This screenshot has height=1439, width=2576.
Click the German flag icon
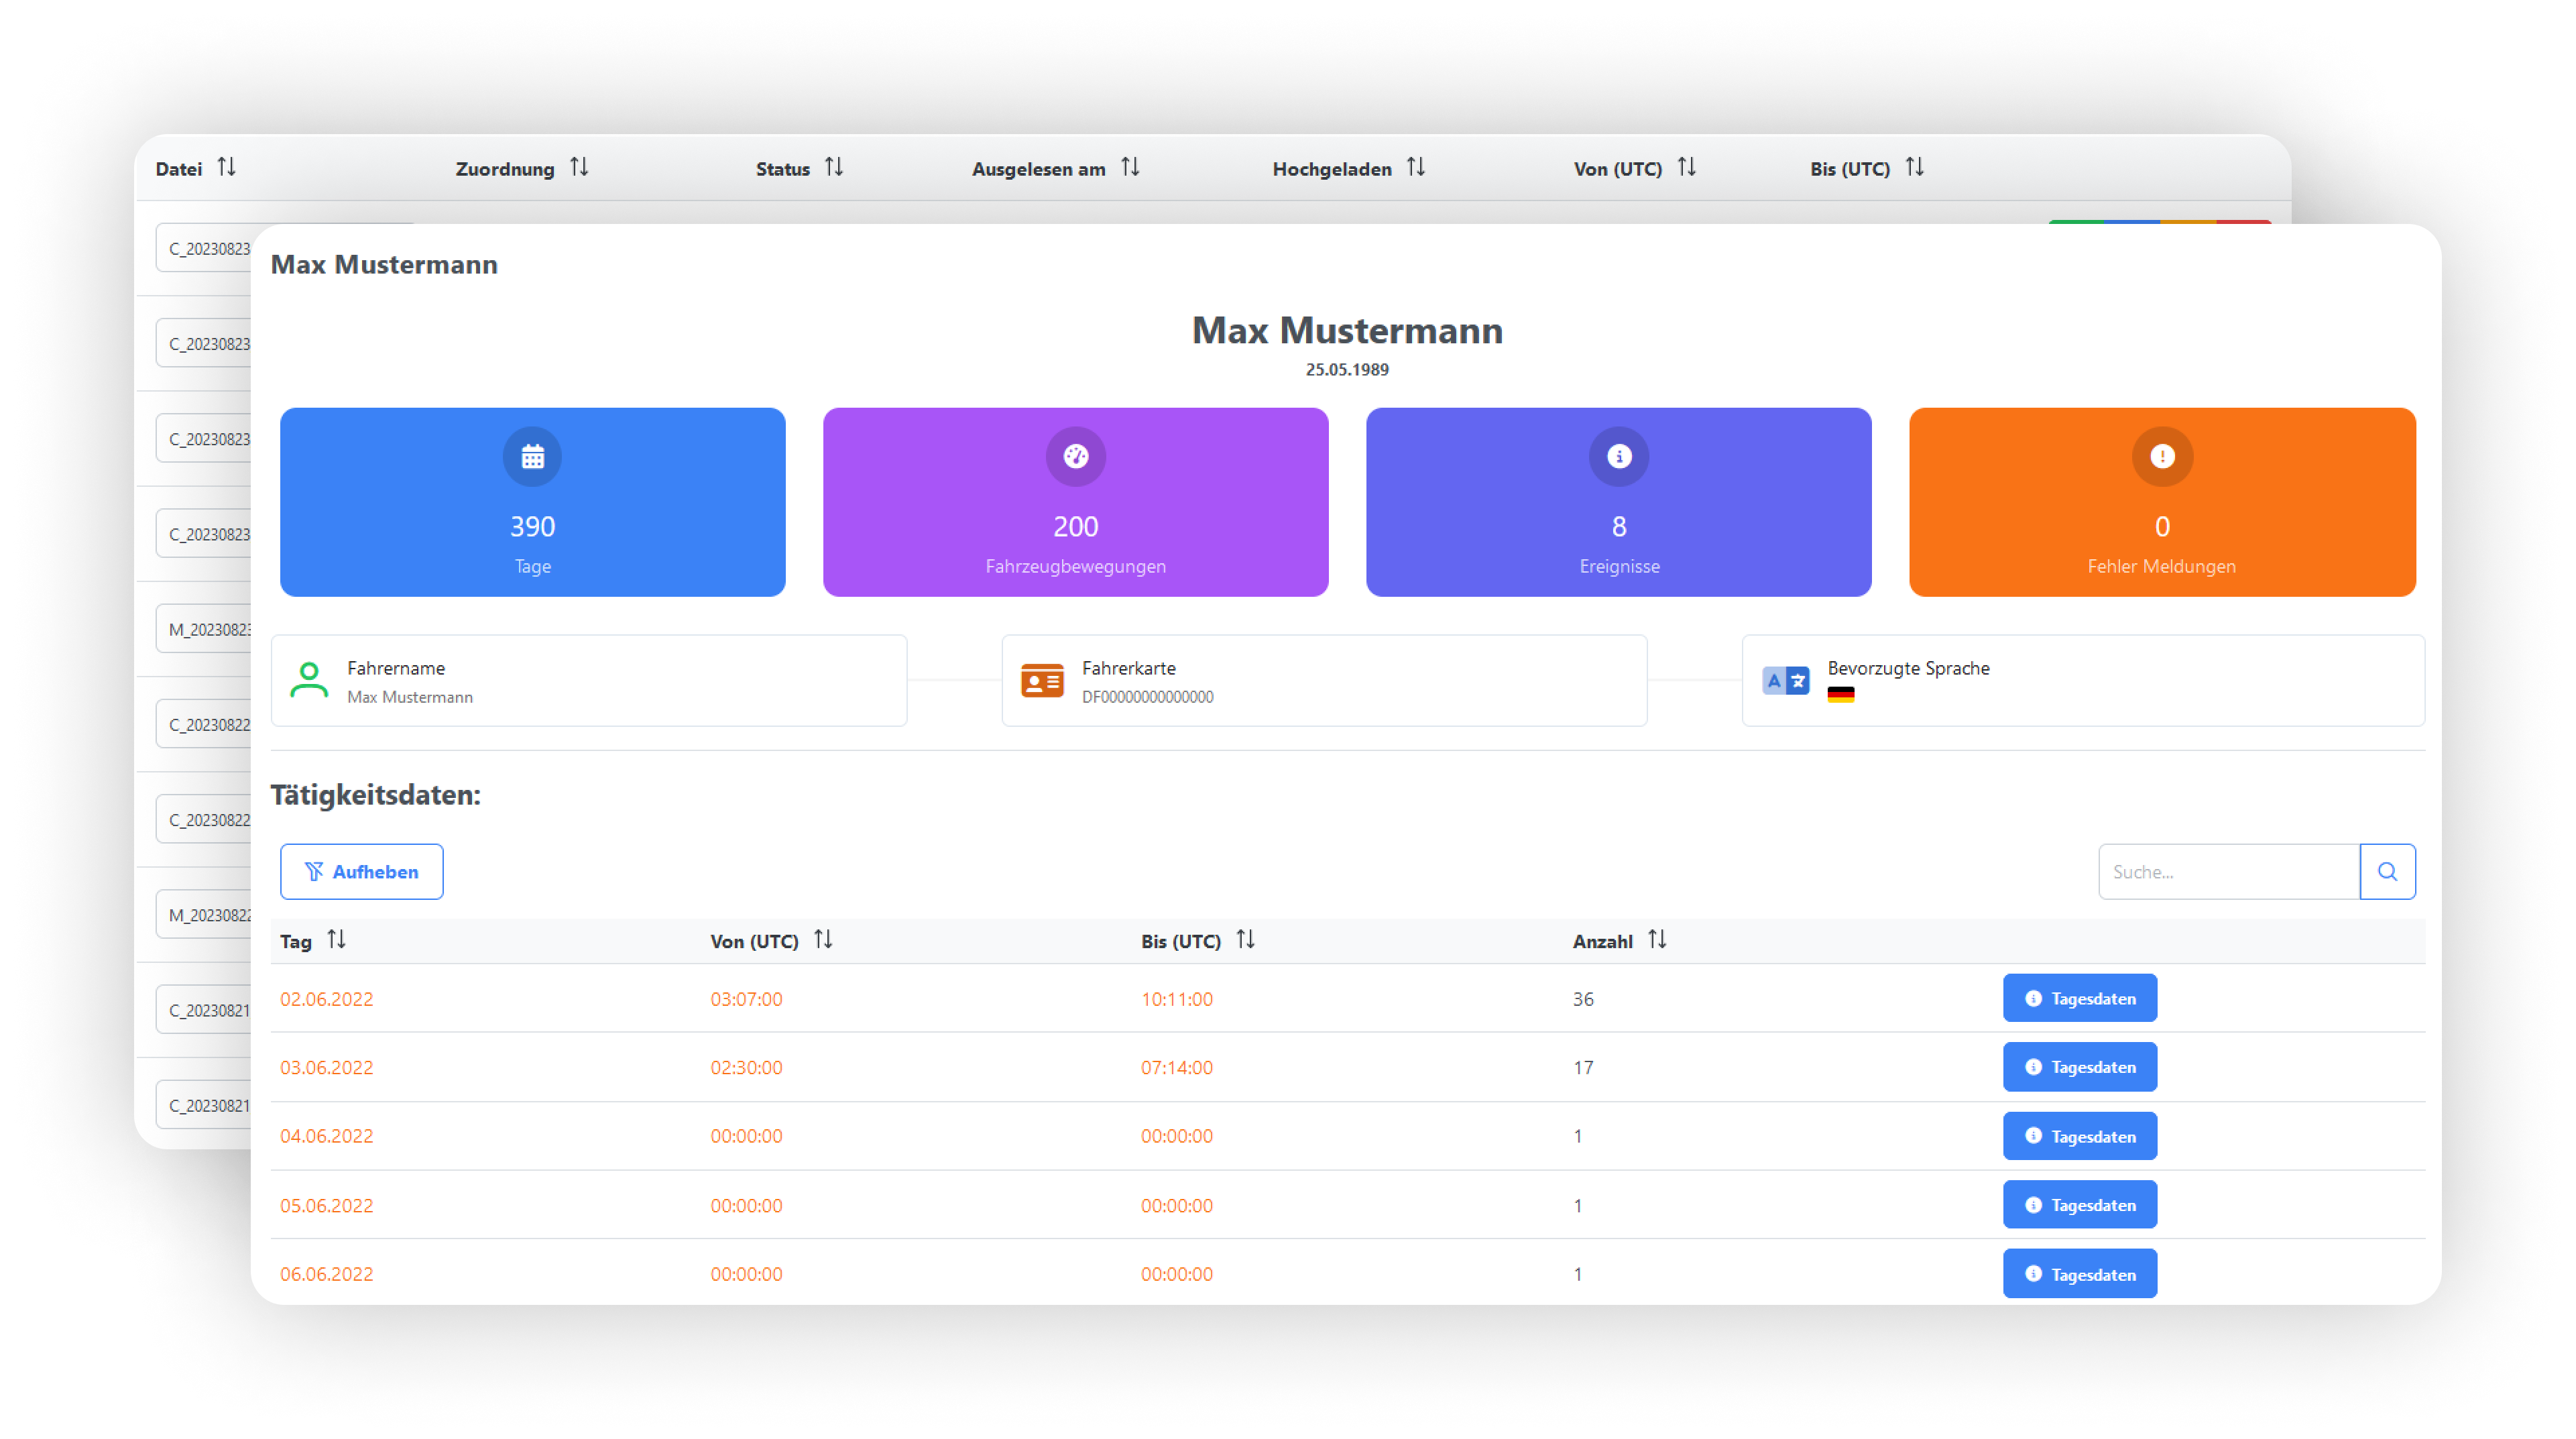(x=1840, y=695)
